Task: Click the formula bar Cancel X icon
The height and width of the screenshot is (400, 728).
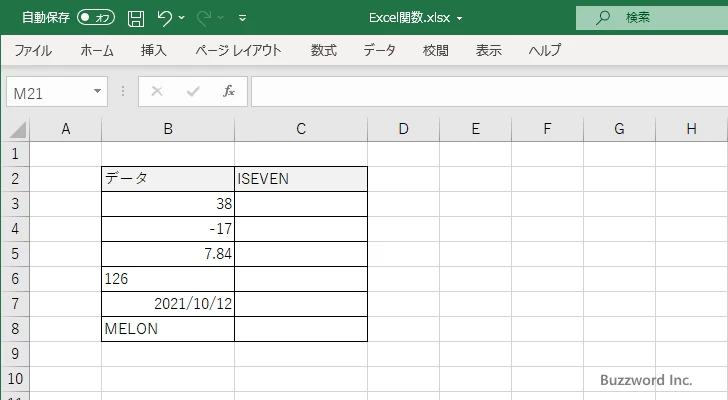Action: (157, 91)
